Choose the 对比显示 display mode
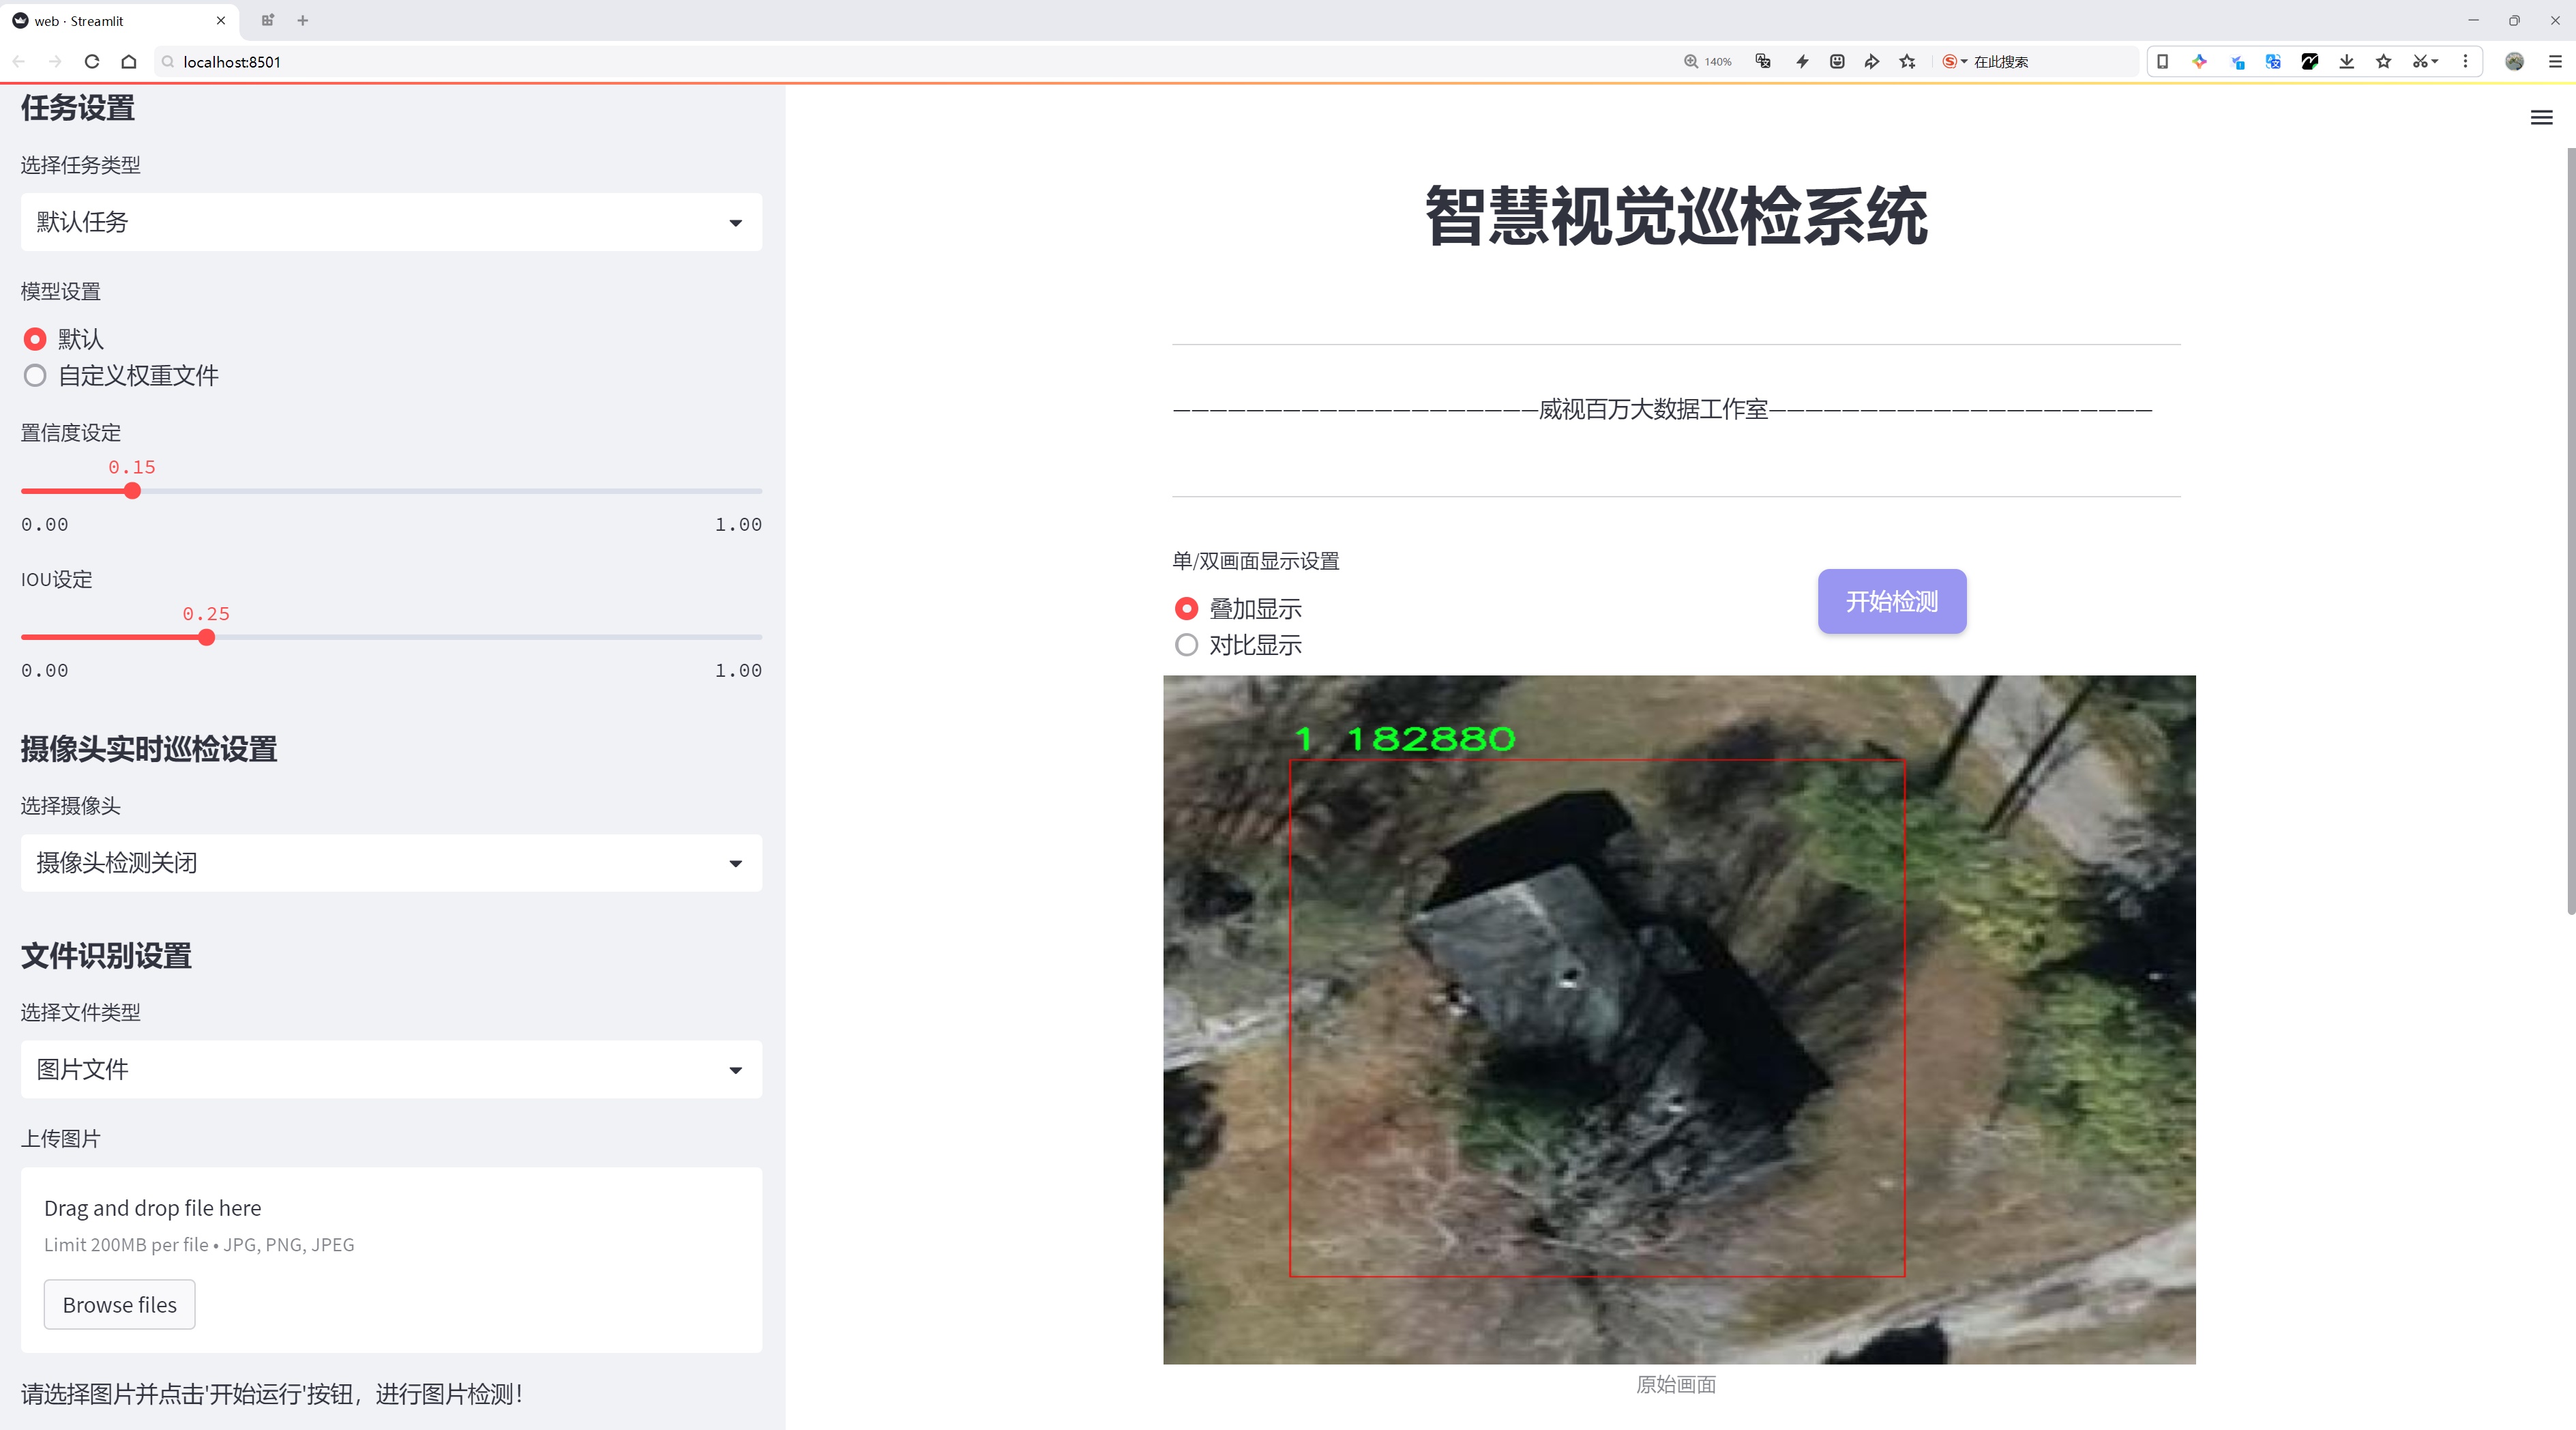Screen dimensions: 2576x1430 pos(1186,645)
